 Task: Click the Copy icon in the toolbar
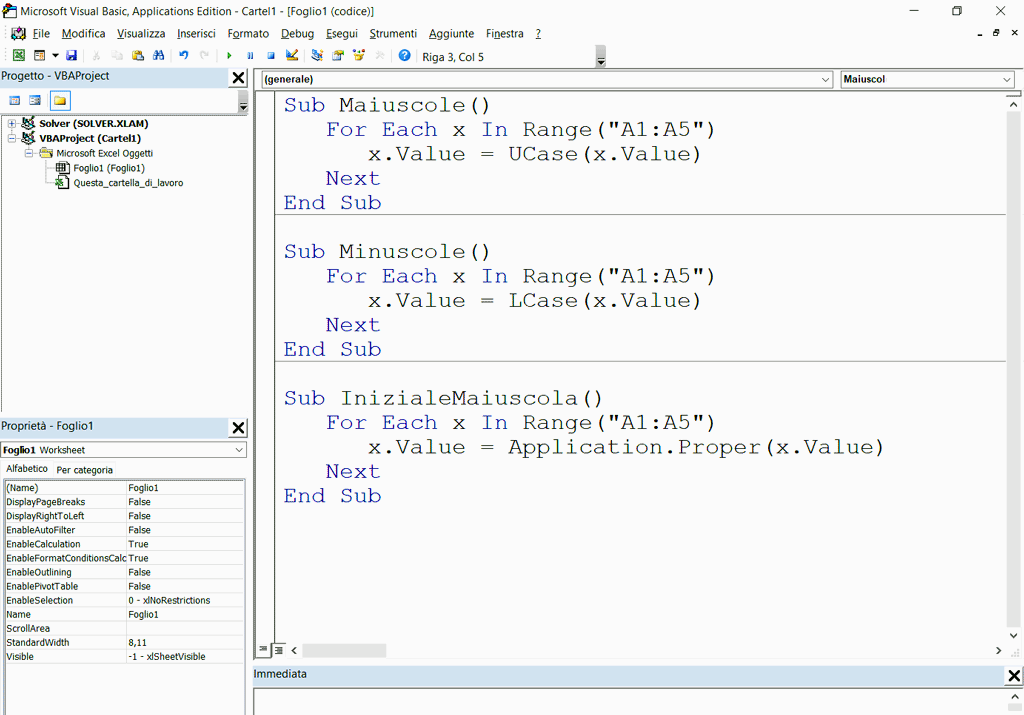[117, 56]
